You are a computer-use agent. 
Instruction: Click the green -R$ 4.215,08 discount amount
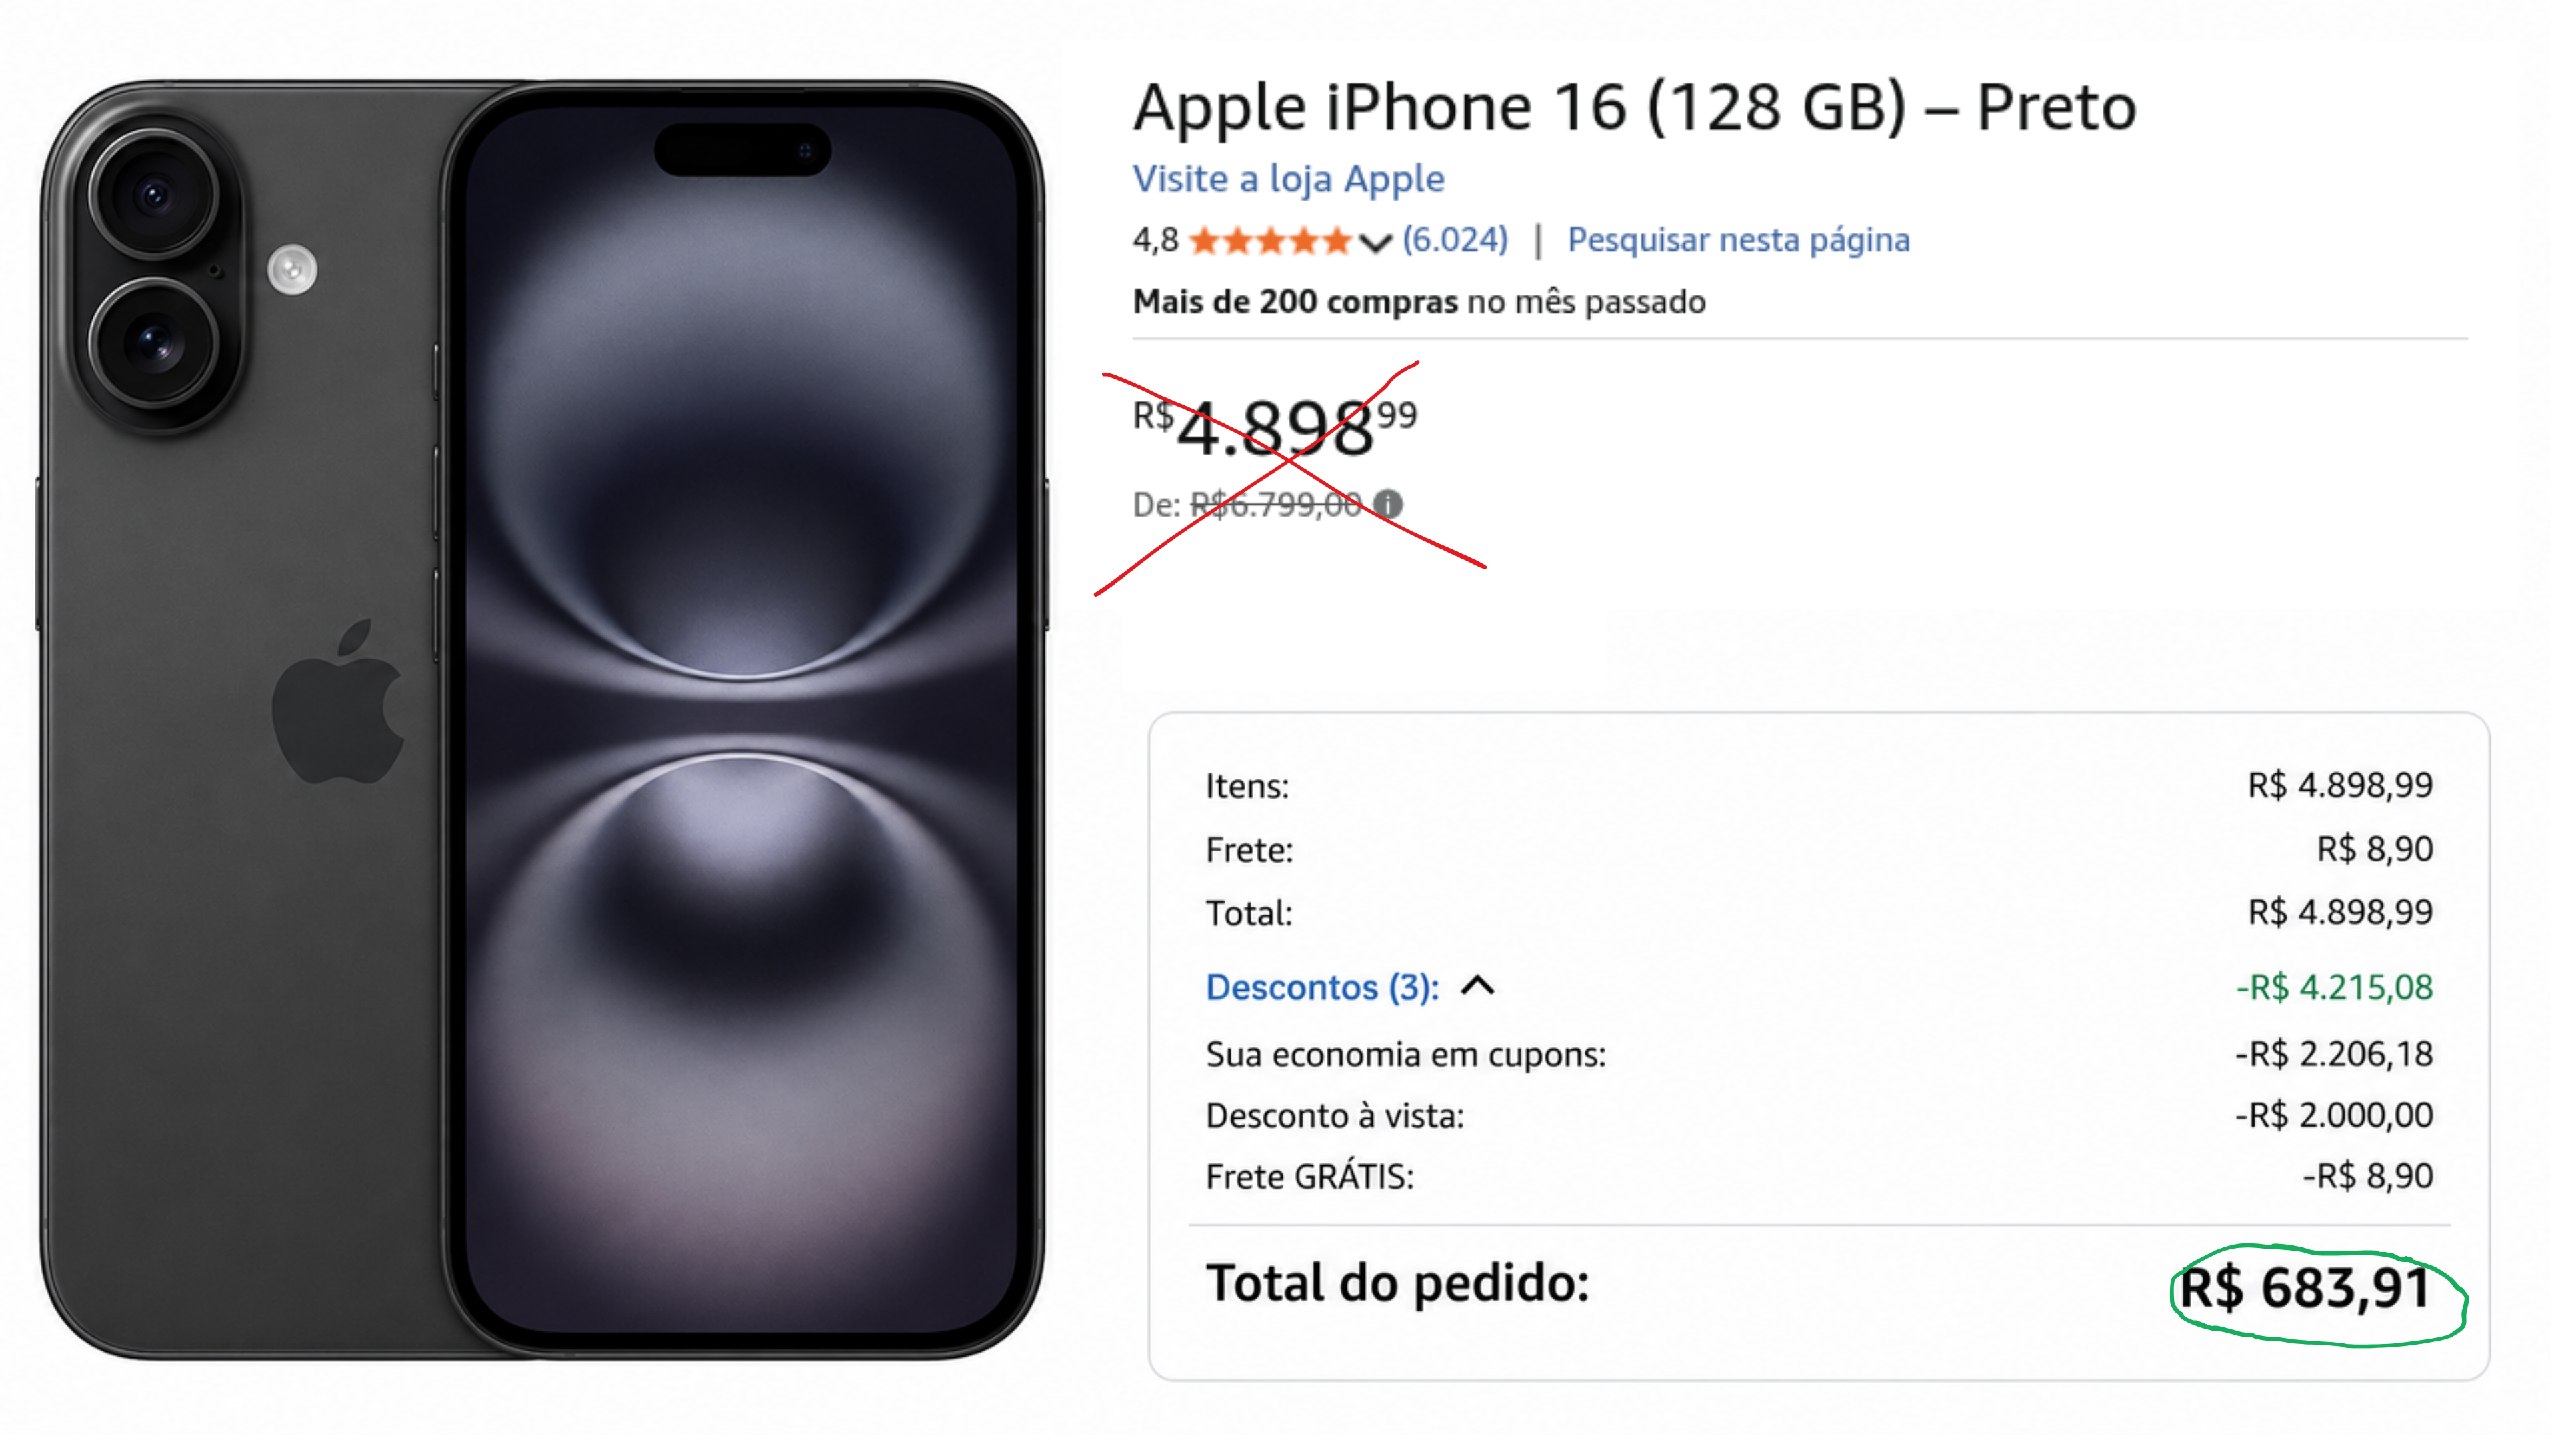[x=2334, y=988]
